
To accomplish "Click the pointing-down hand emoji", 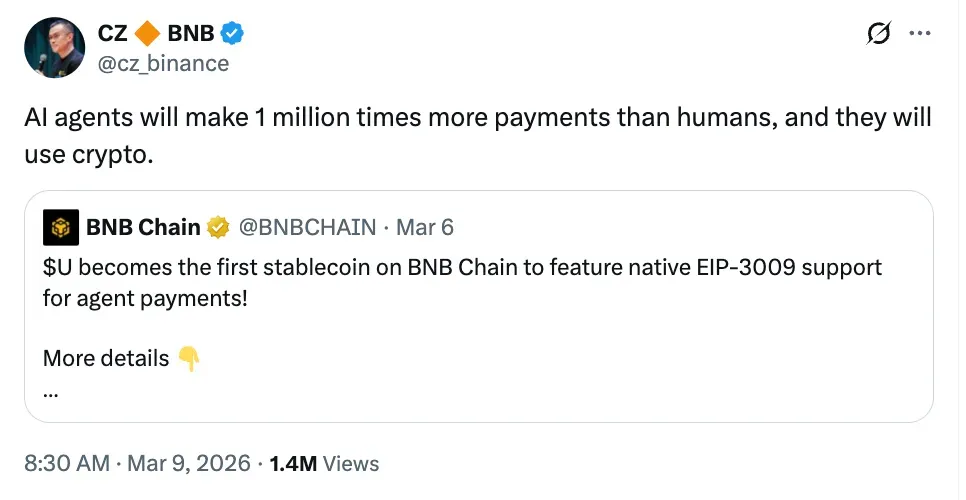I will click(x=188, y=359).
